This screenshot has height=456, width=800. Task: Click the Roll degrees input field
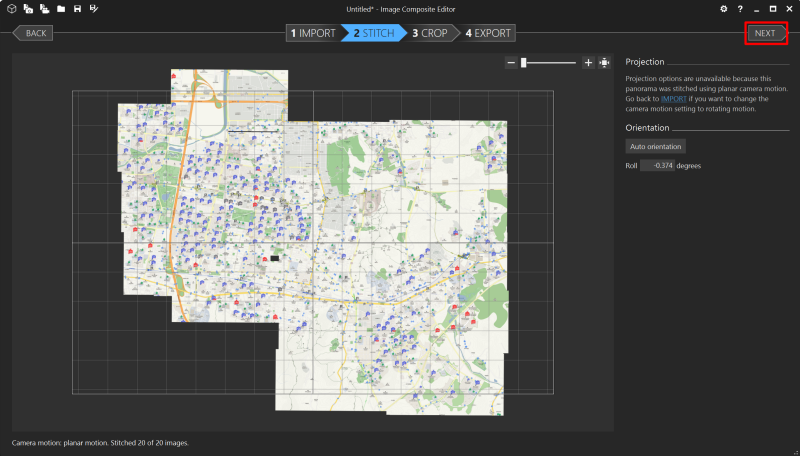point(657,165)
